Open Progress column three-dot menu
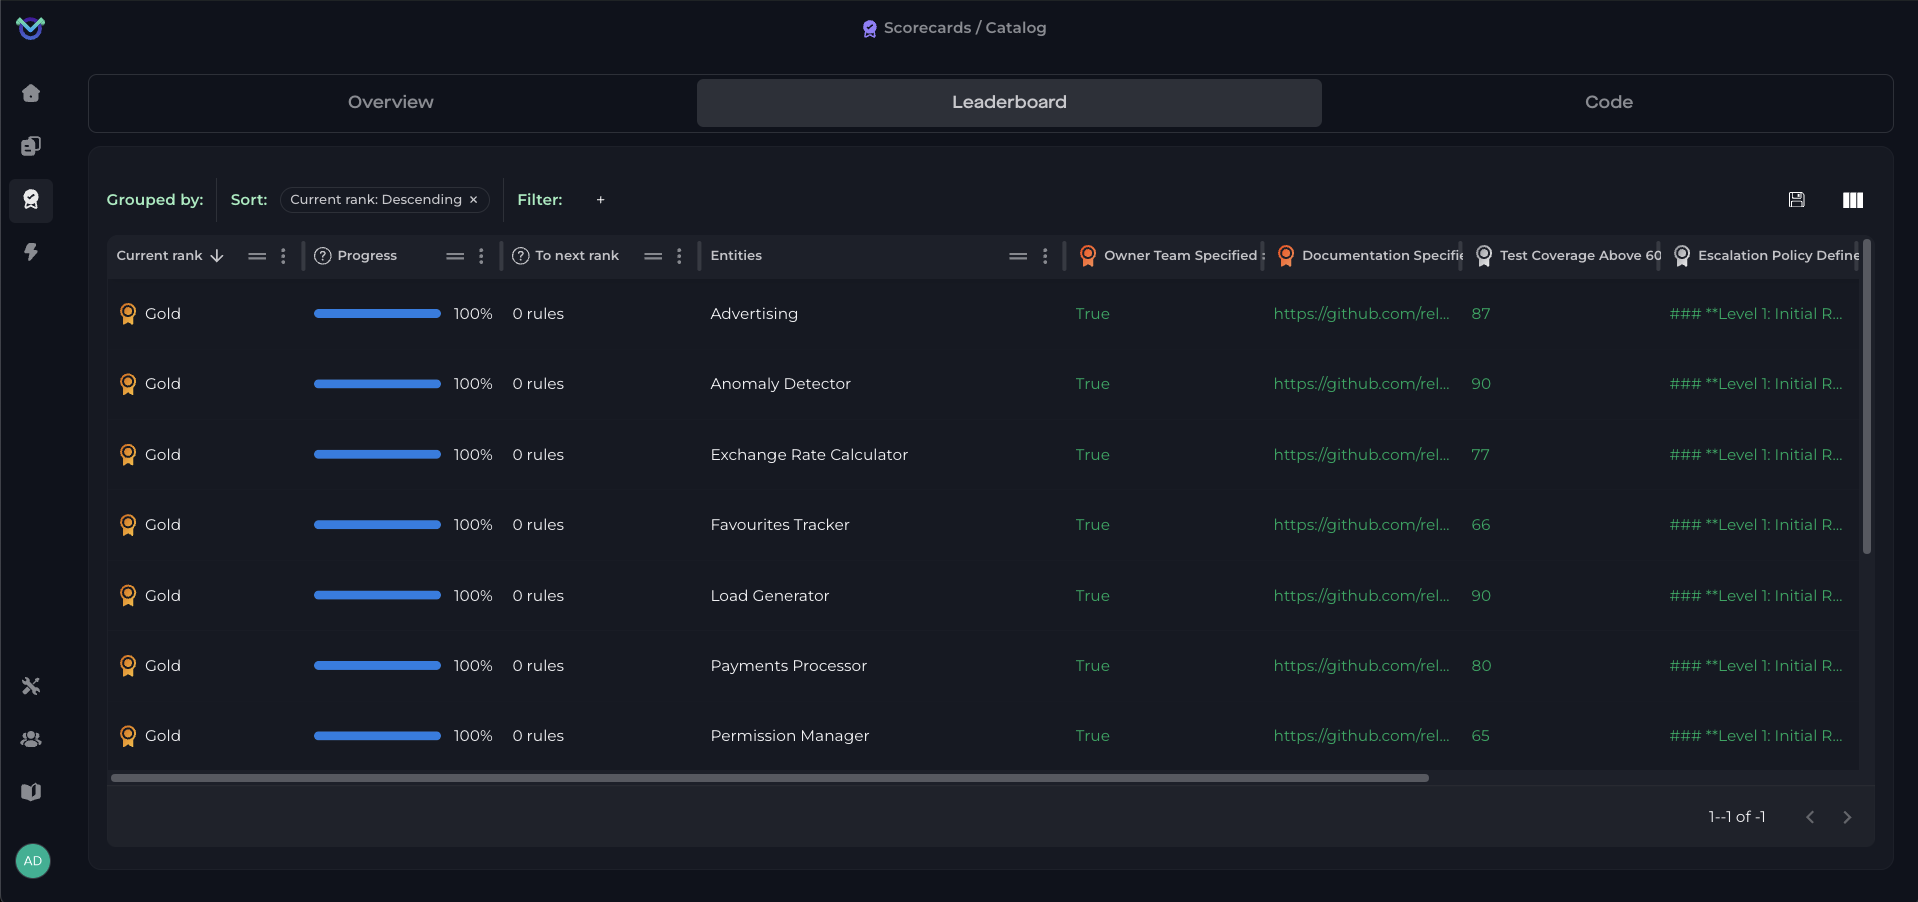The height and width of the screenshot is (902, 1918). pos(481,256)
